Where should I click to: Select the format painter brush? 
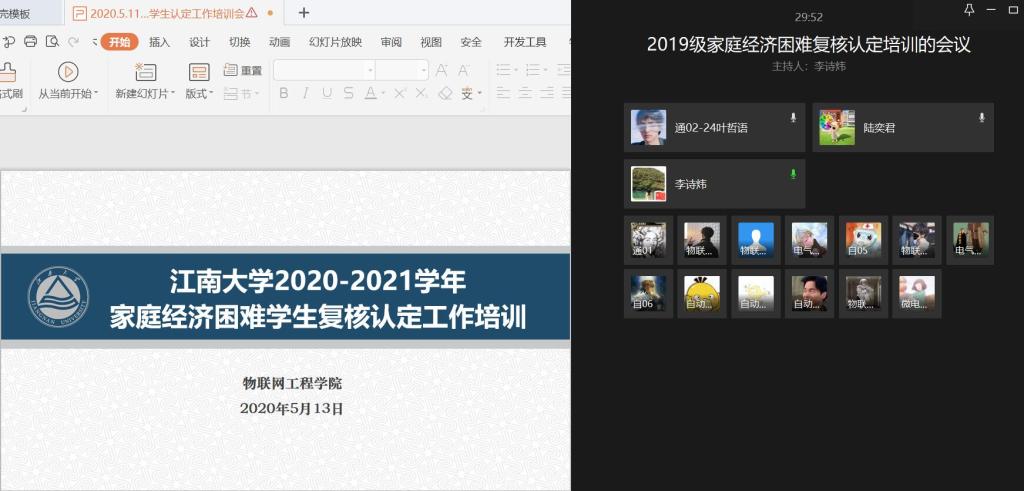pos(8,72)
